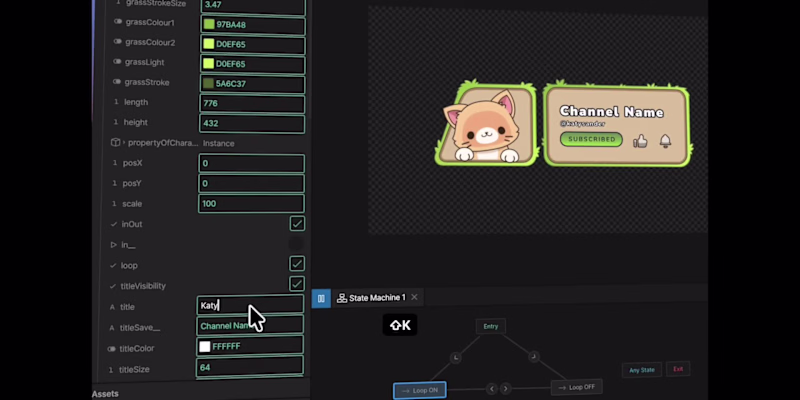Viewport: 800px width, 400px height.
Task: Fire the in__ trigger button
Action: (295, 244)
